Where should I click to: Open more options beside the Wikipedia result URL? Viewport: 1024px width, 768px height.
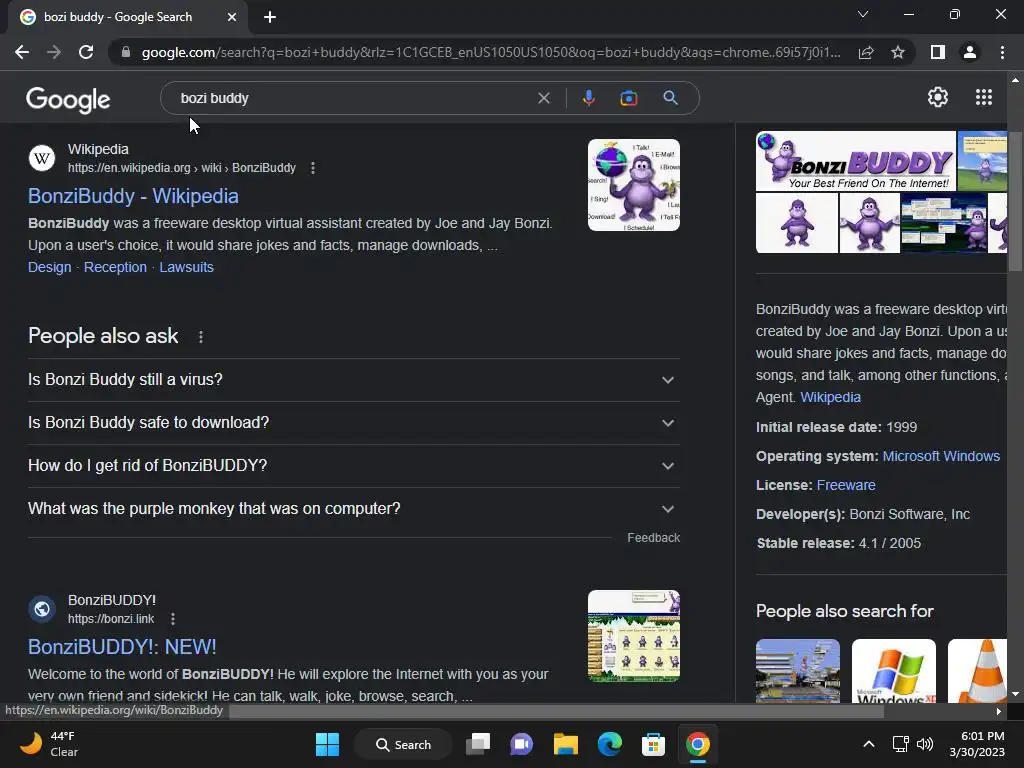tap(313, 168)
